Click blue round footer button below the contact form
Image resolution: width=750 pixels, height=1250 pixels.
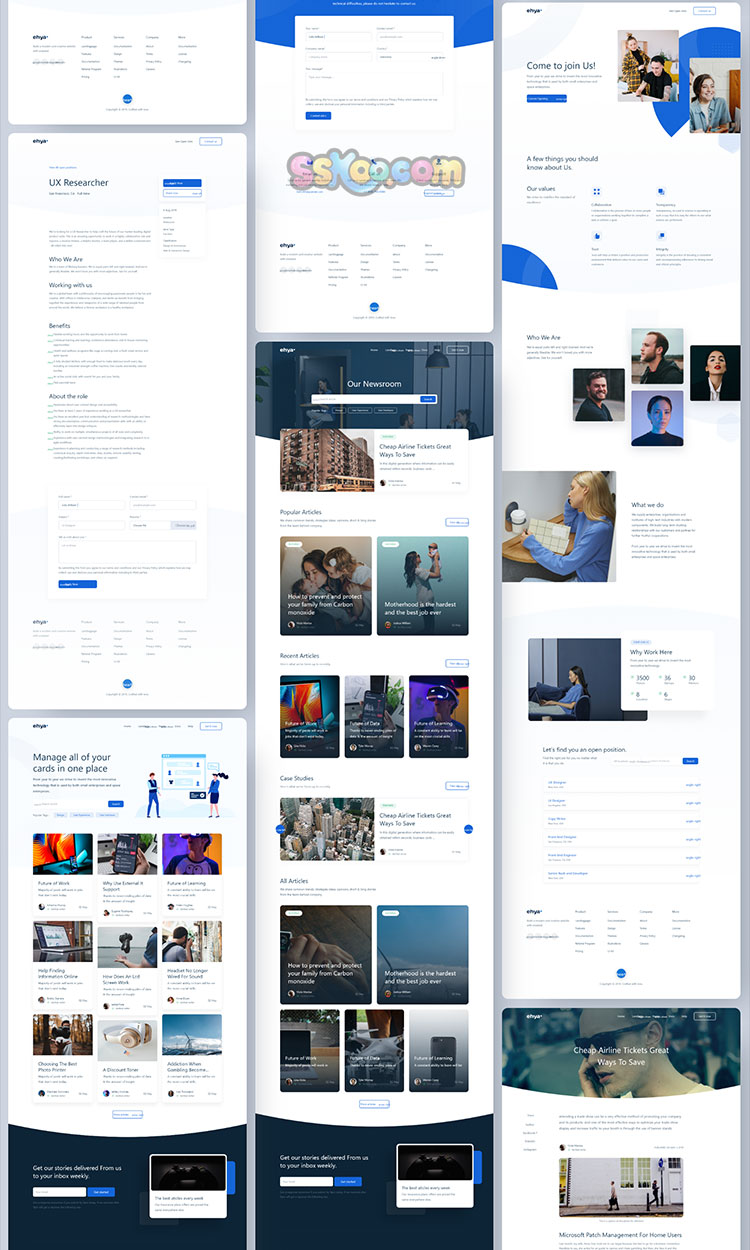pos(375,308)
